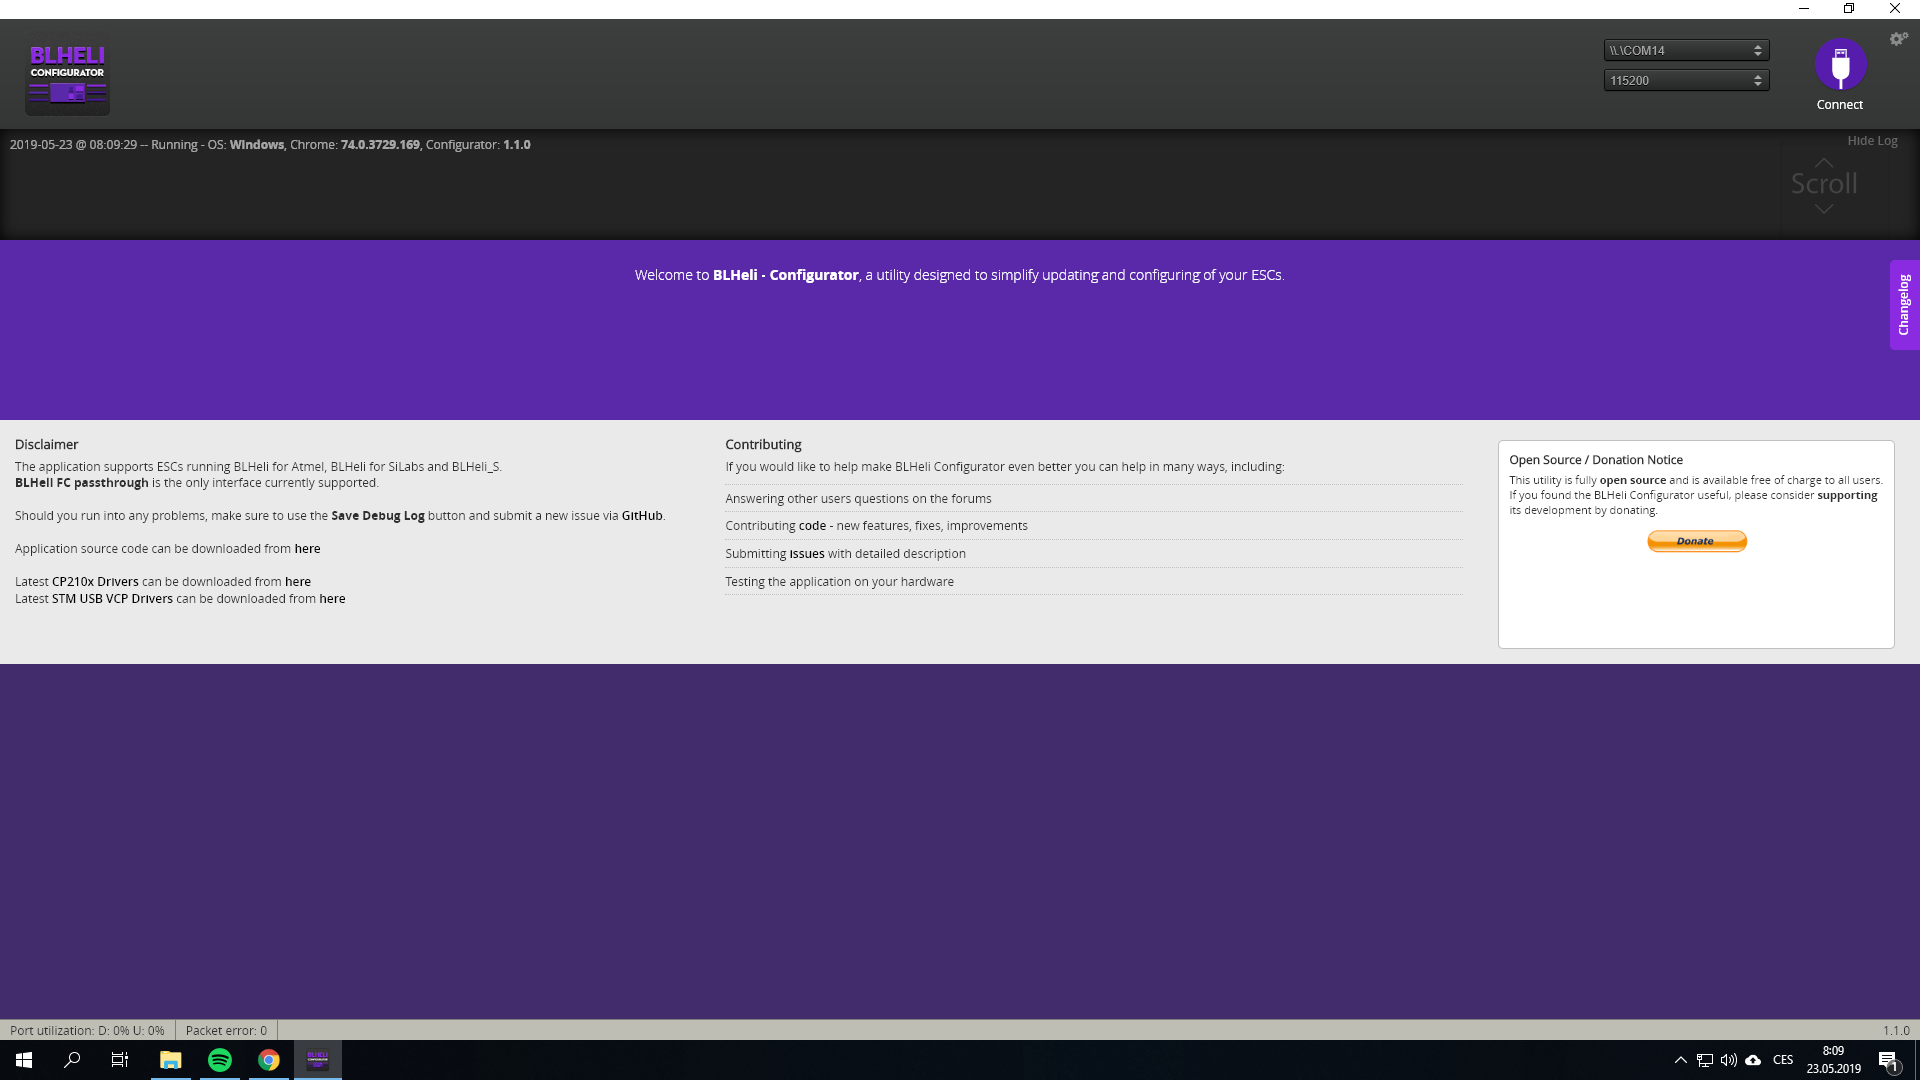1920x1080 pixels.
Task: Open the COM14 port dropdown
Action: point(1686,50)
